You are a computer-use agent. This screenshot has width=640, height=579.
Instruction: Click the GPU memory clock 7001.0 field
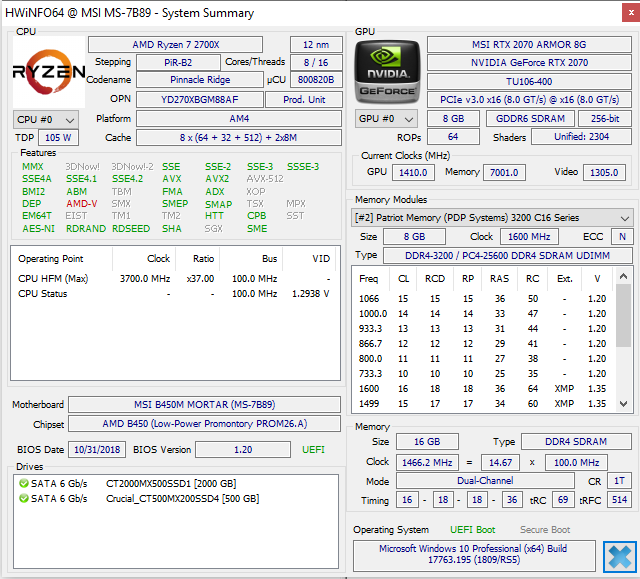click(504, 172)
